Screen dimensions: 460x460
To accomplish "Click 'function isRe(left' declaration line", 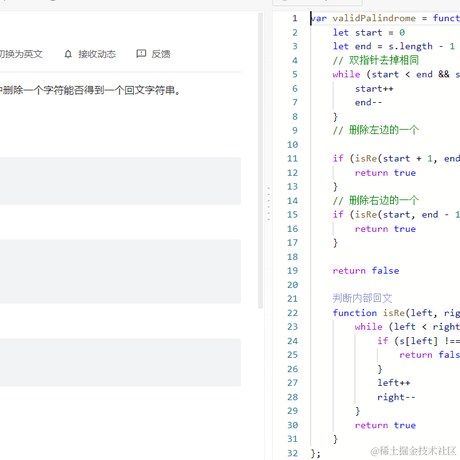I will pyautogui.click(x=396, y=313).
